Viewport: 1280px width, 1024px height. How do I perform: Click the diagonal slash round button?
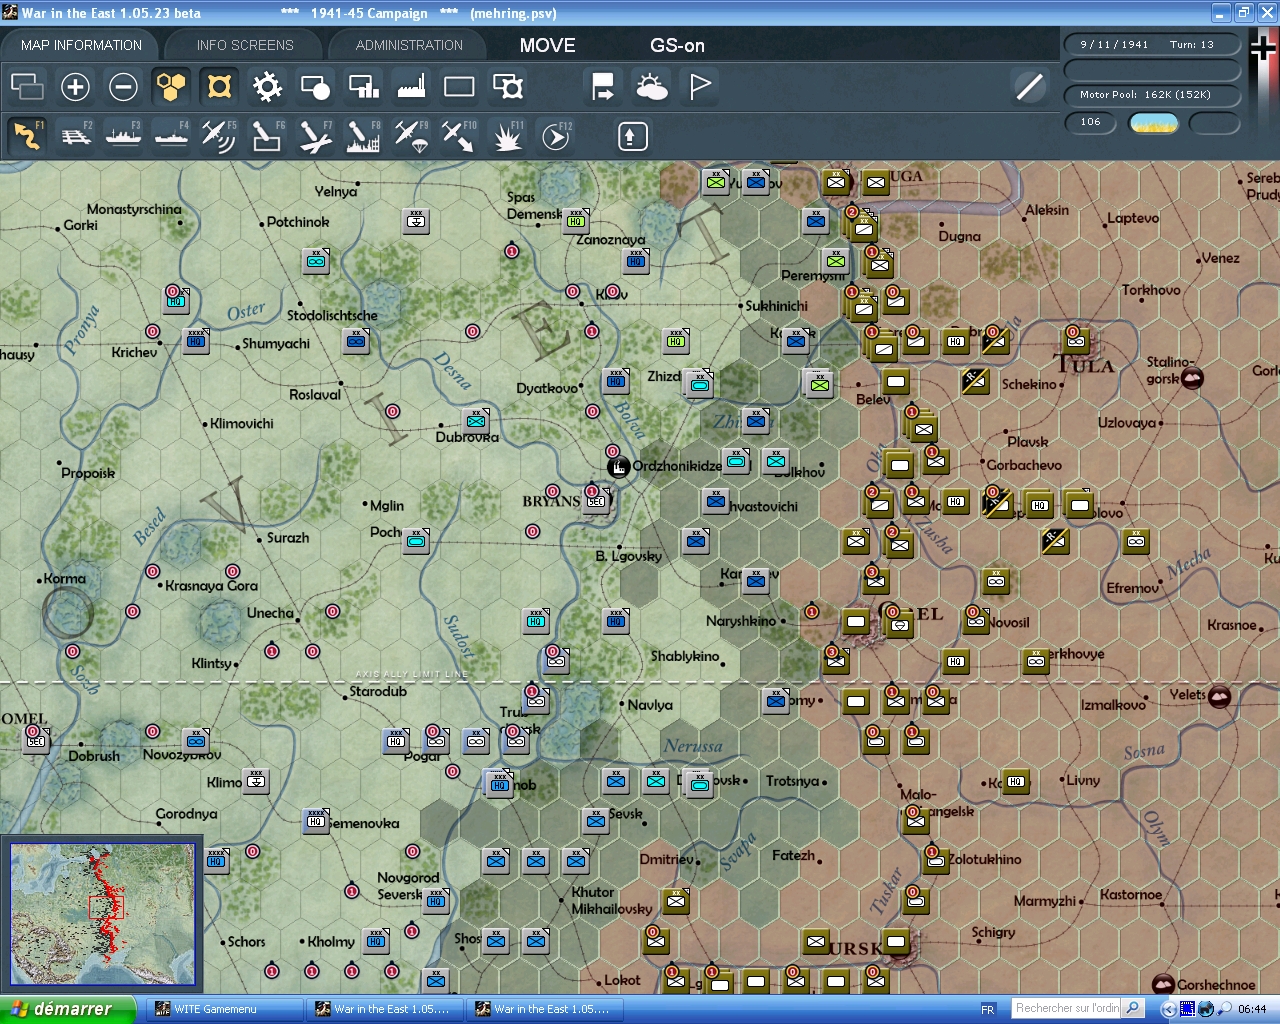tap(1029, 87)
